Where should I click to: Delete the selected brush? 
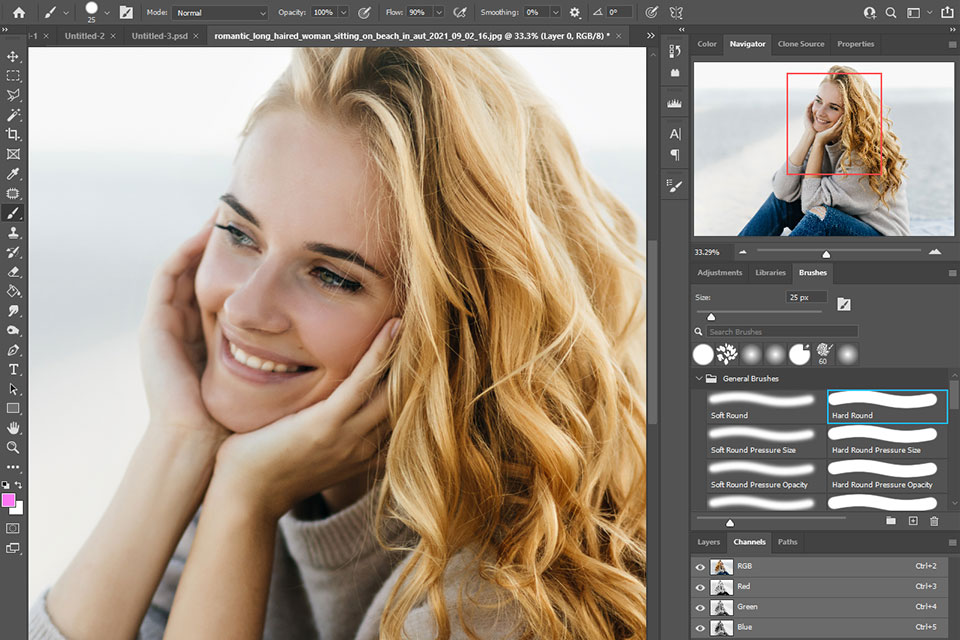pos(934,521)
